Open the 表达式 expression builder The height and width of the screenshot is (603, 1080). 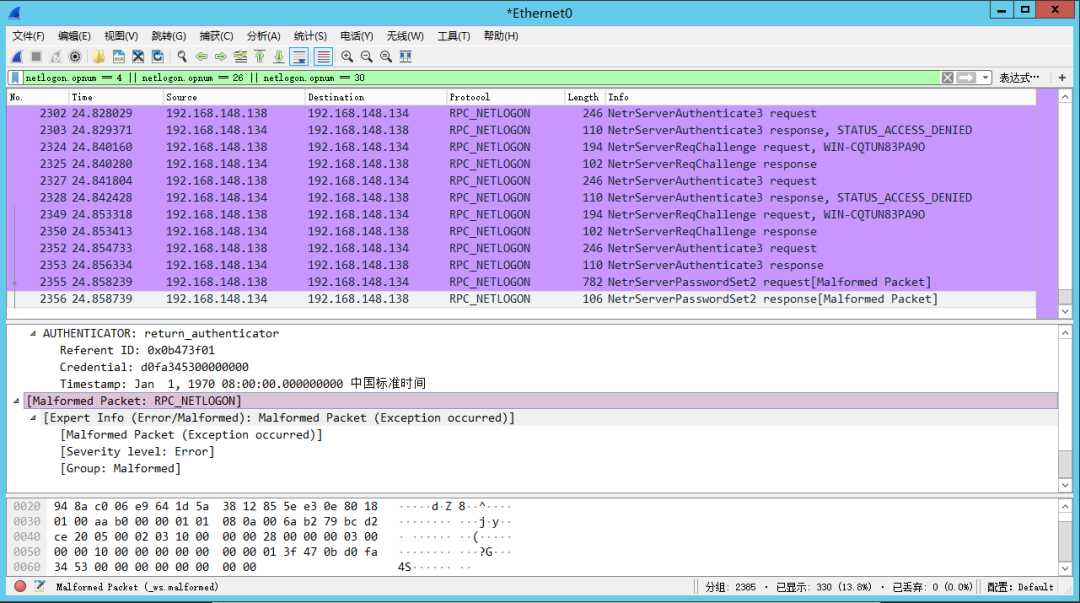click(1019, 78)
